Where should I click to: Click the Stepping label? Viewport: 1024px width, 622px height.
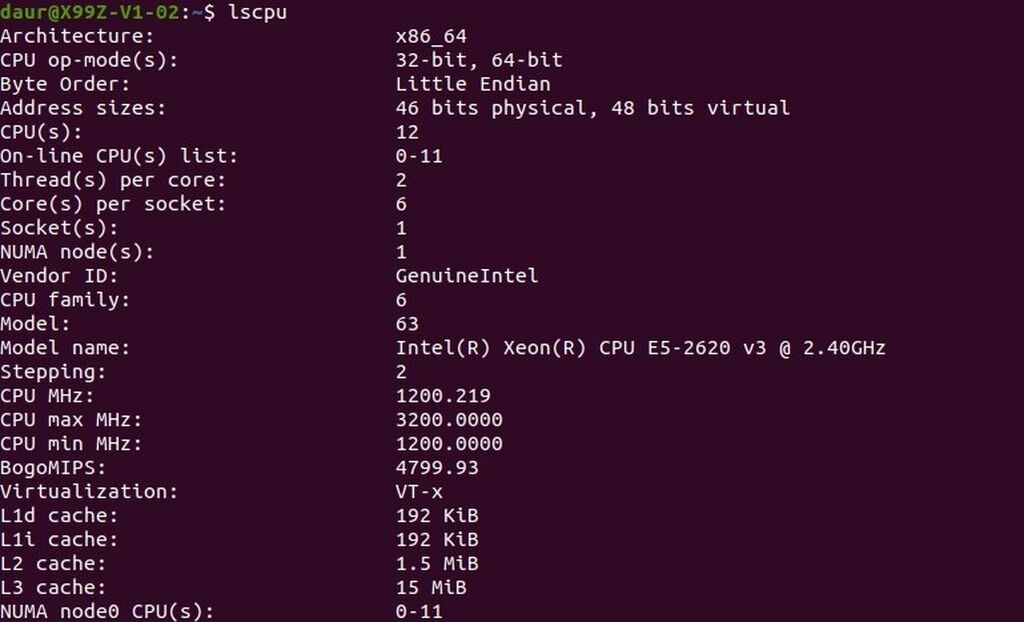tap(53, 372)
